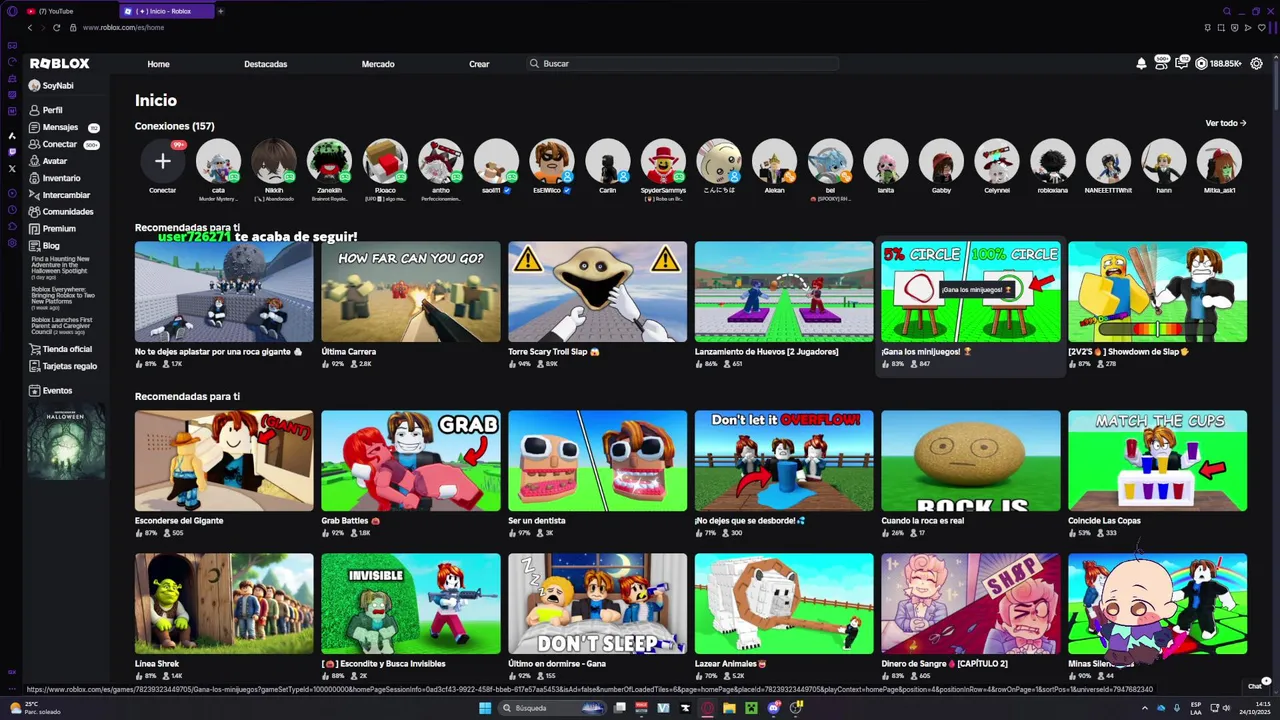This screenshot has width=1280, height=720.
Task: Open the Línea Shrek game thumbnail
Action: tap(224, 604)
